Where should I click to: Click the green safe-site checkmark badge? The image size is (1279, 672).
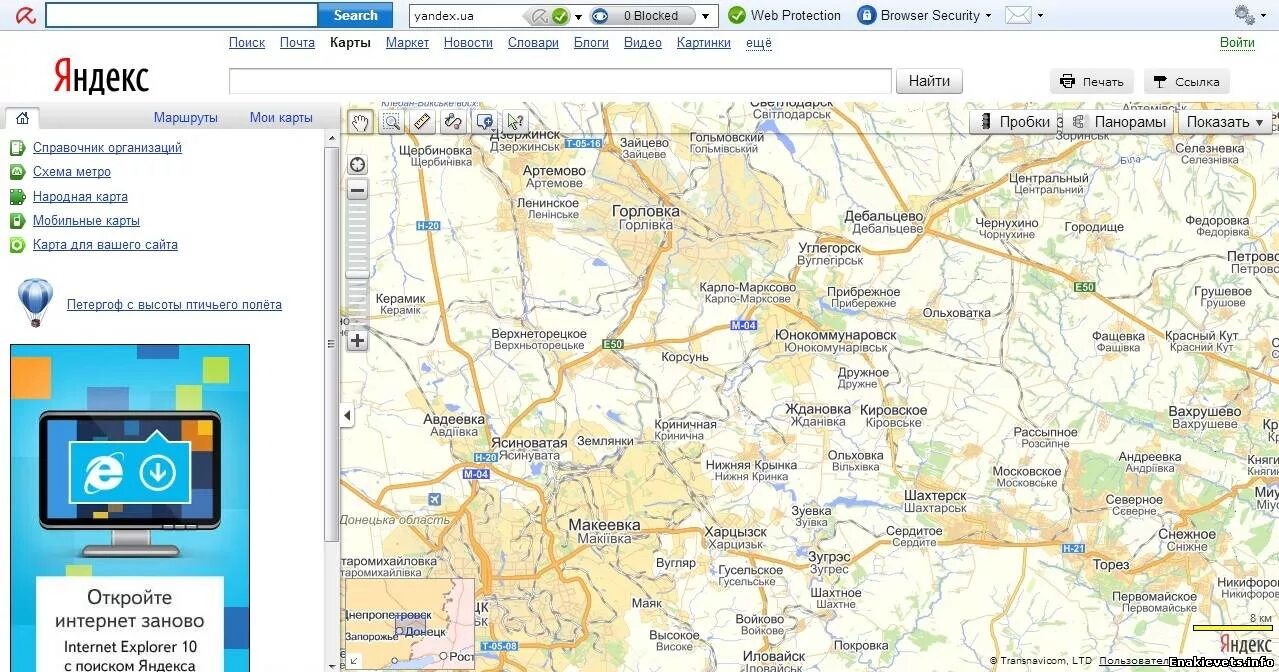tap(560, 16)
